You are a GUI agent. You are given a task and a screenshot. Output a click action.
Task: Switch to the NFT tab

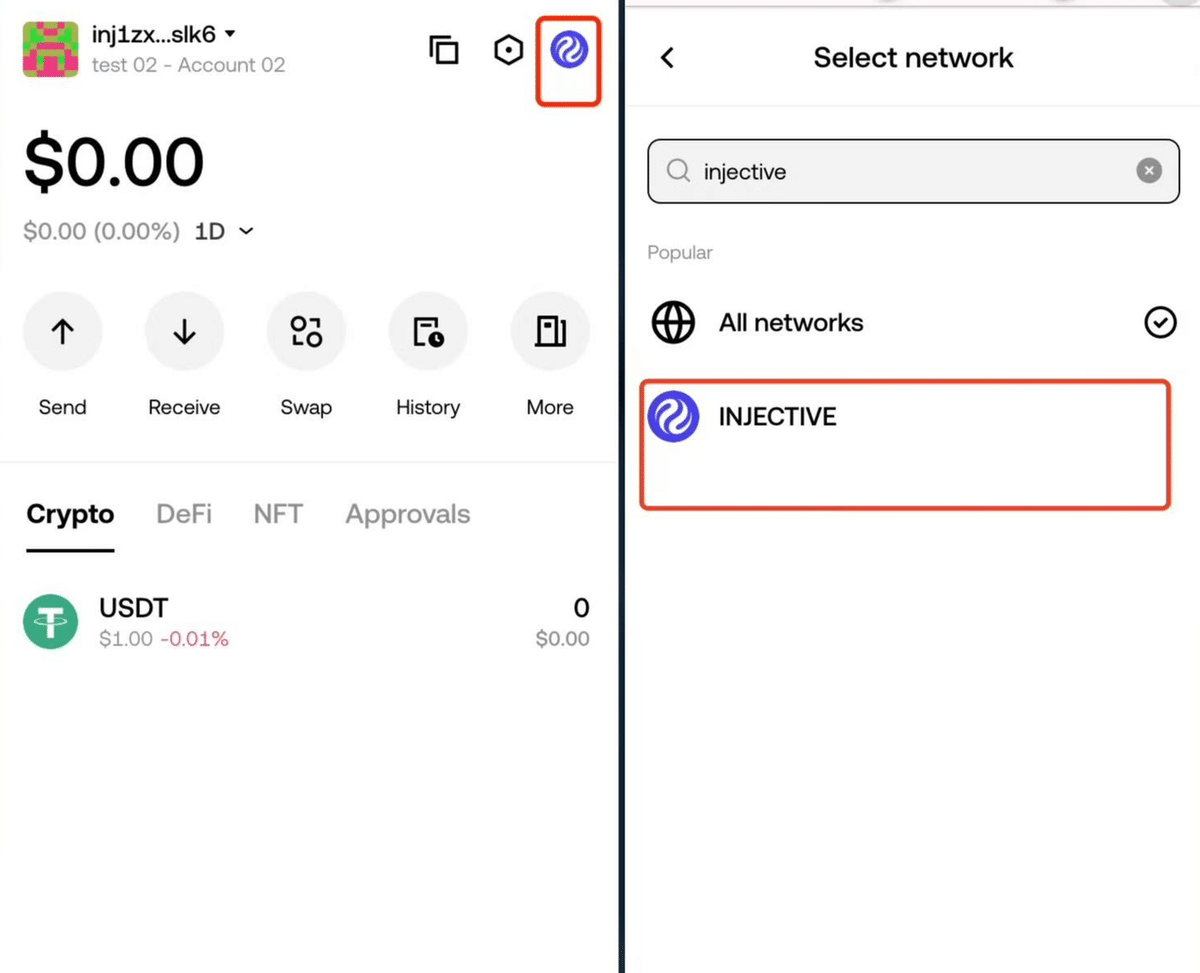(278, 514)
